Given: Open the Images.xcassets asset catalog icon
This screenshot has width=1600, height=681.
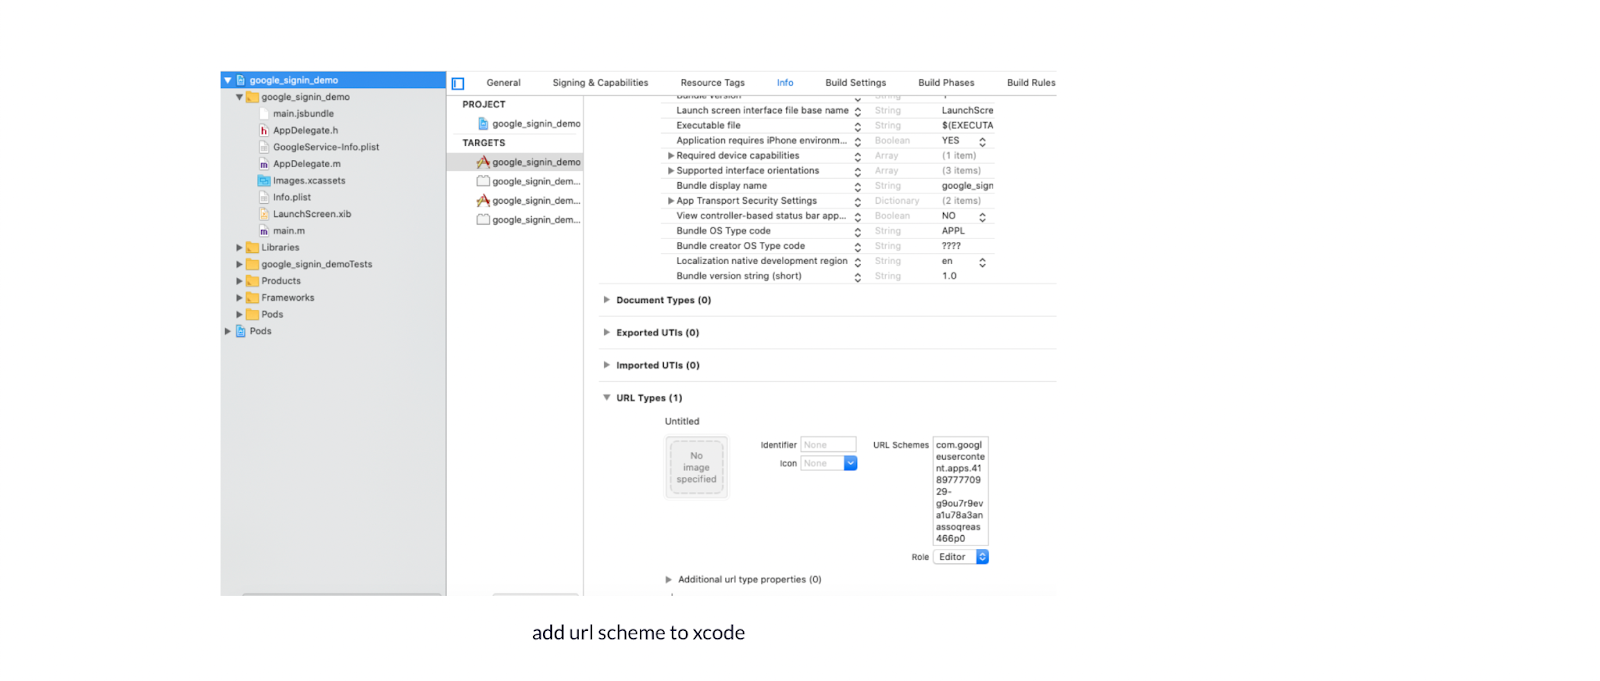Looking at the screenshot, I should (x=264, y=181).
